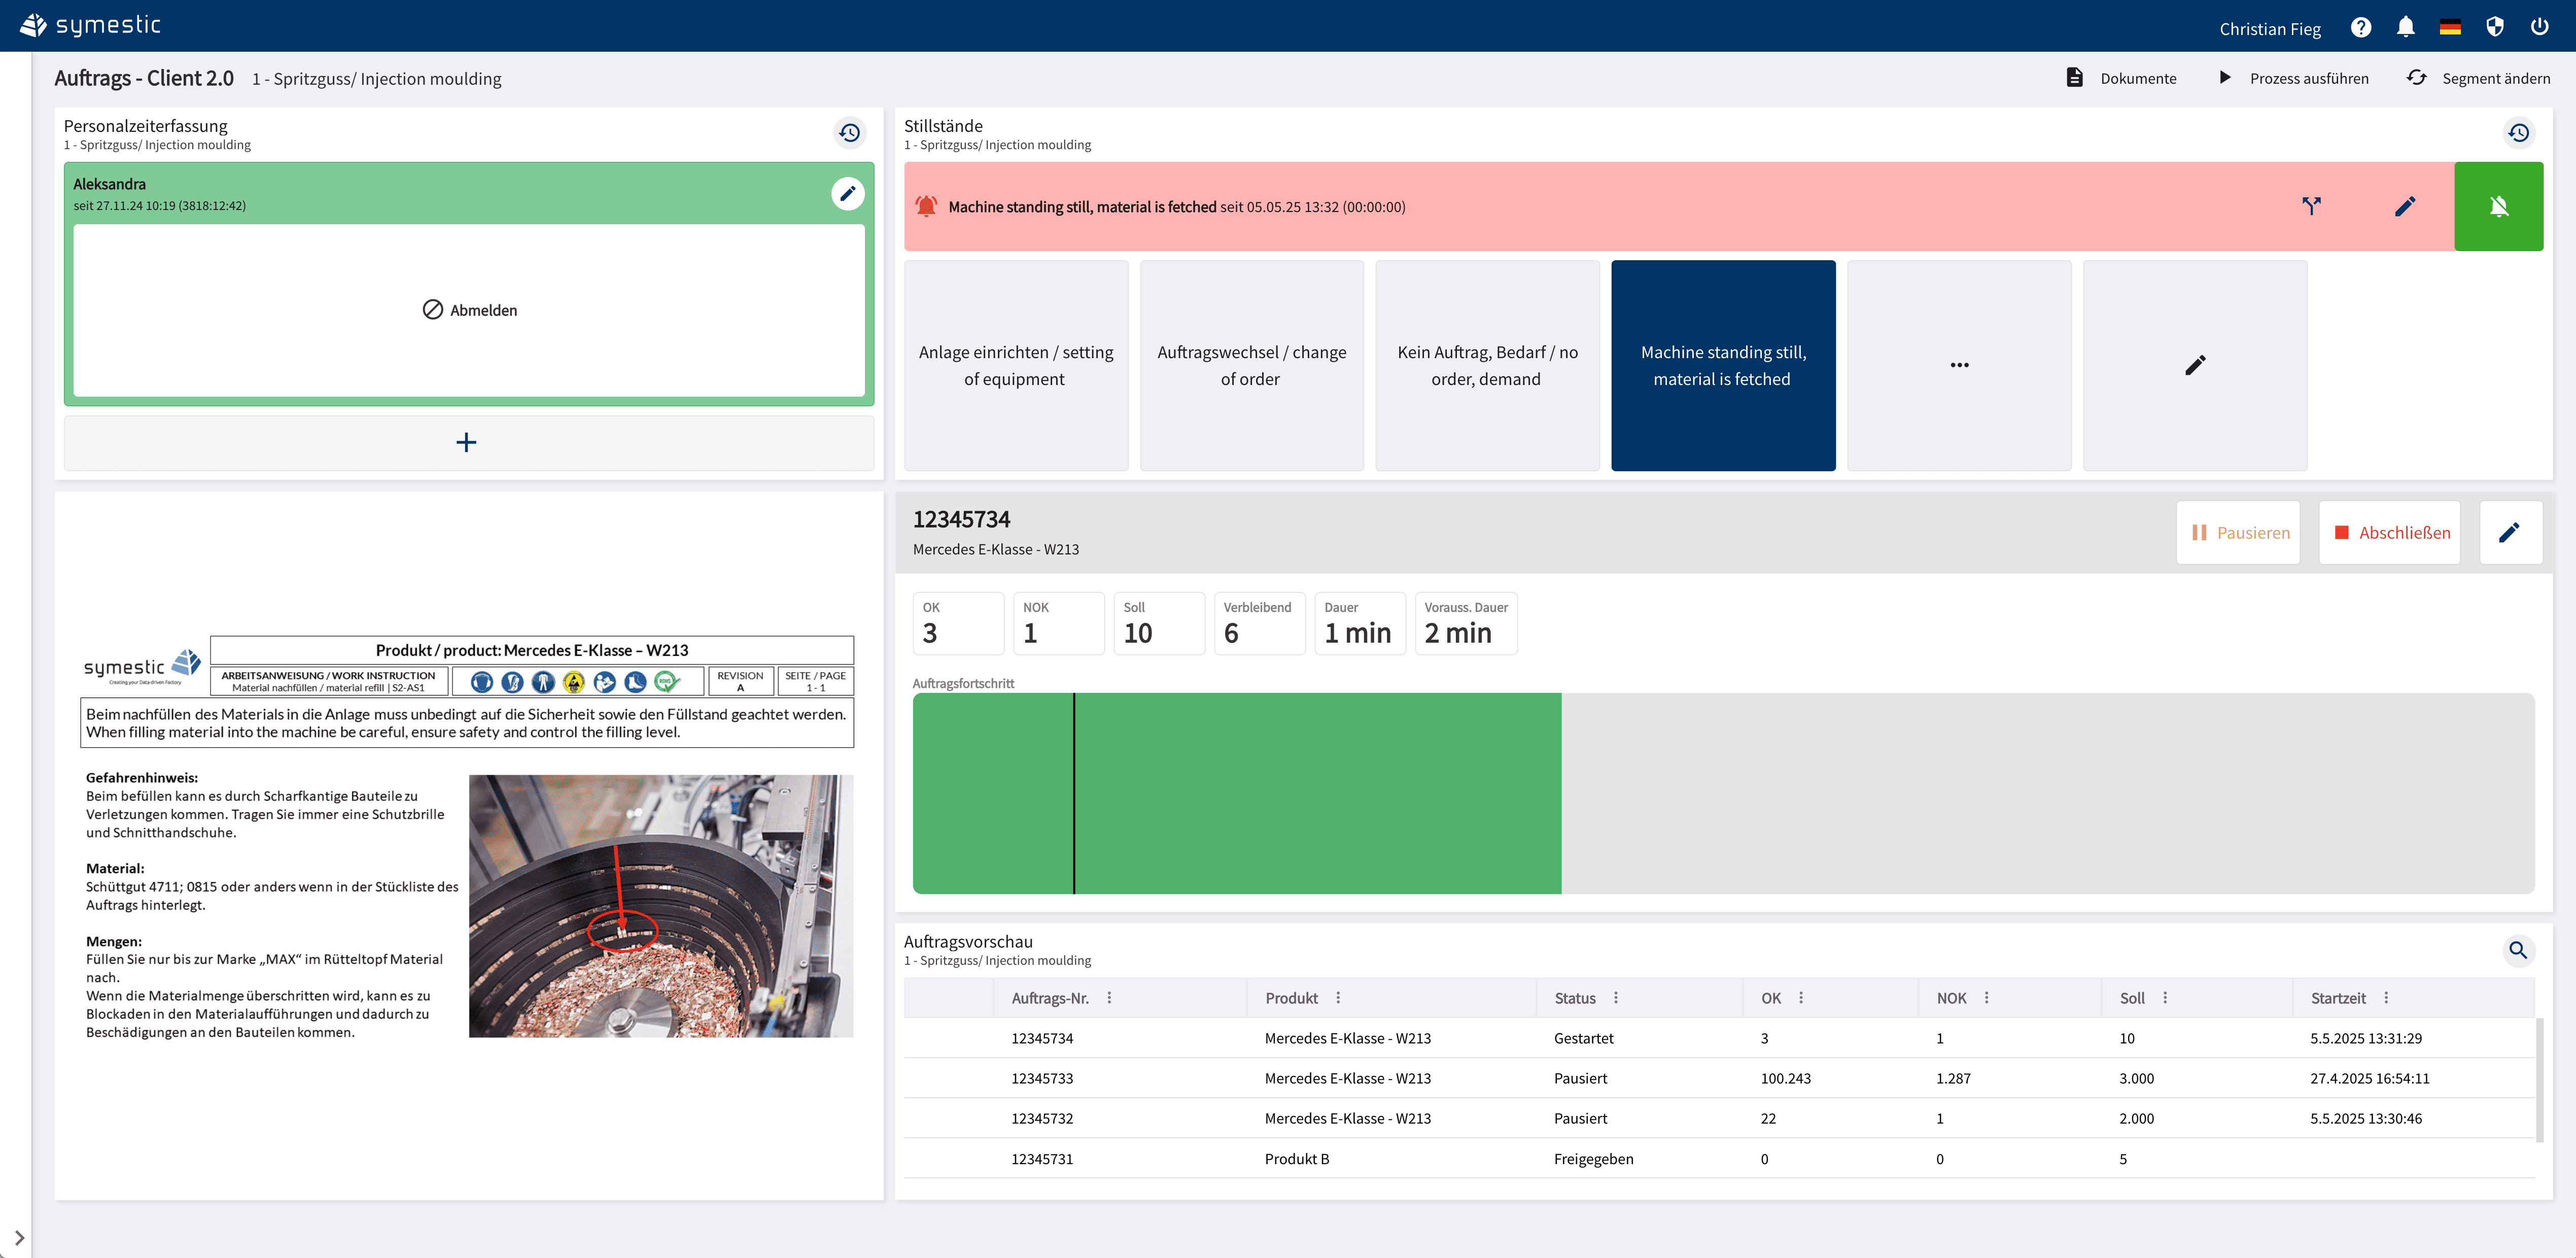The height and width of the screenshot is (1258, 2576).
Task: Edit Aleksandra's time entry pencil
Action: click(x=847, y=193)
